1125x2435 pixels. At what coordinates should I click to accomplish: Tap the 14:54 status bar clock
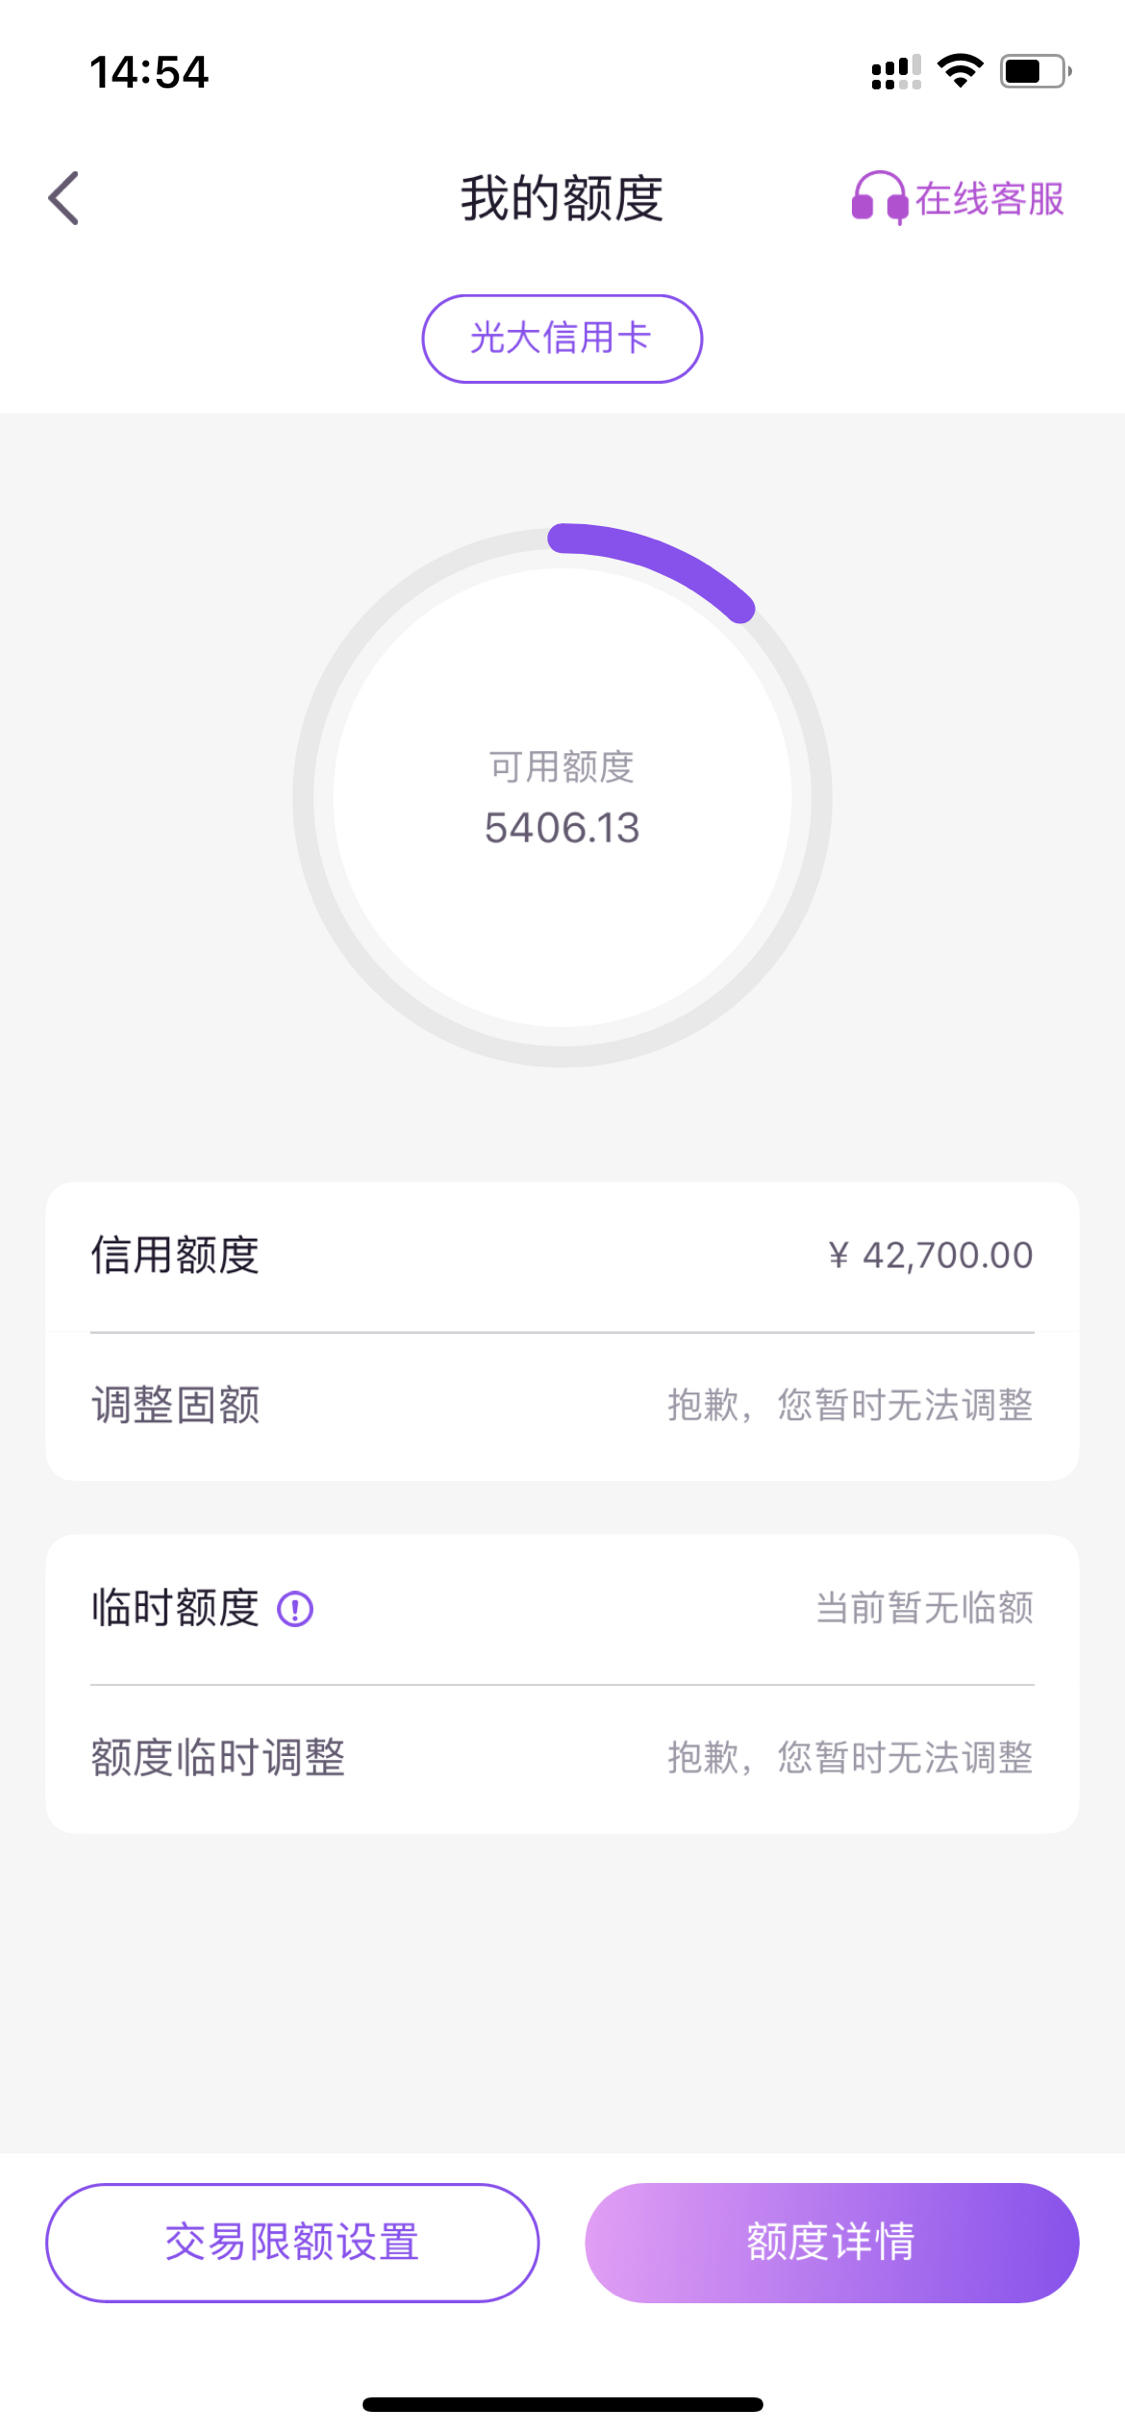coord(149,72)
